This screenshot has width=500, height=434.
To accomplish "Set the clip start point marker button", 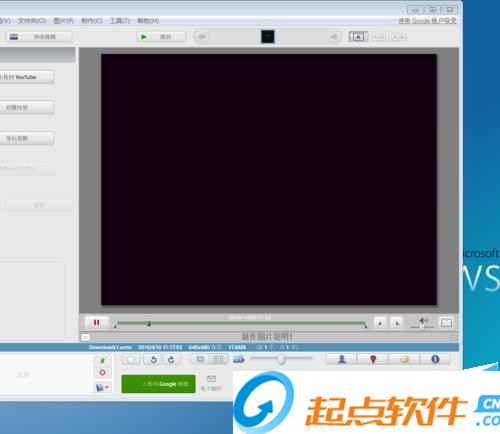I will click(x=379, y=323).
